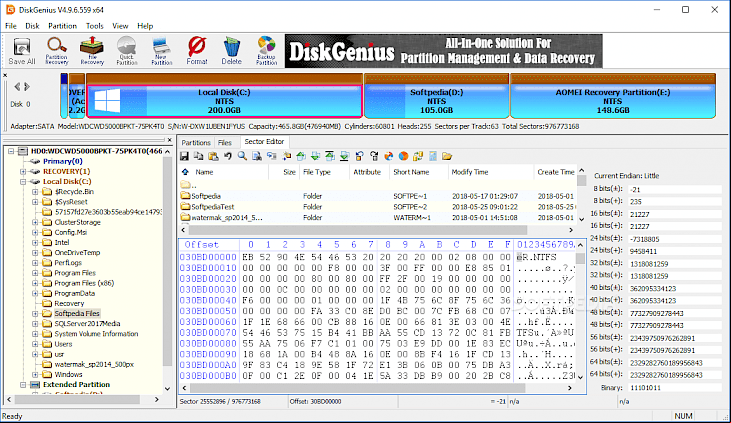Image resolution: width=731 pixels, height=423 pixels.
Task: Select the SoftpediaTest folder row
Action: click(378, 207)
